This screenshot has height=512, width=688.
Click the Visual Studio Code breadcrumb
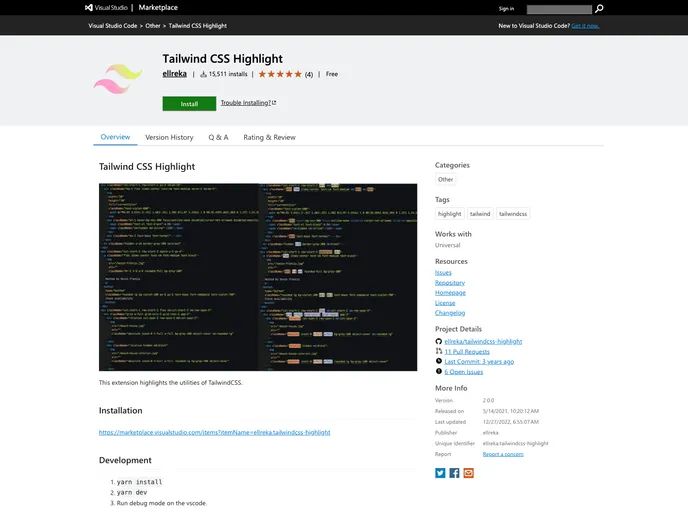[x=113, y=26]
